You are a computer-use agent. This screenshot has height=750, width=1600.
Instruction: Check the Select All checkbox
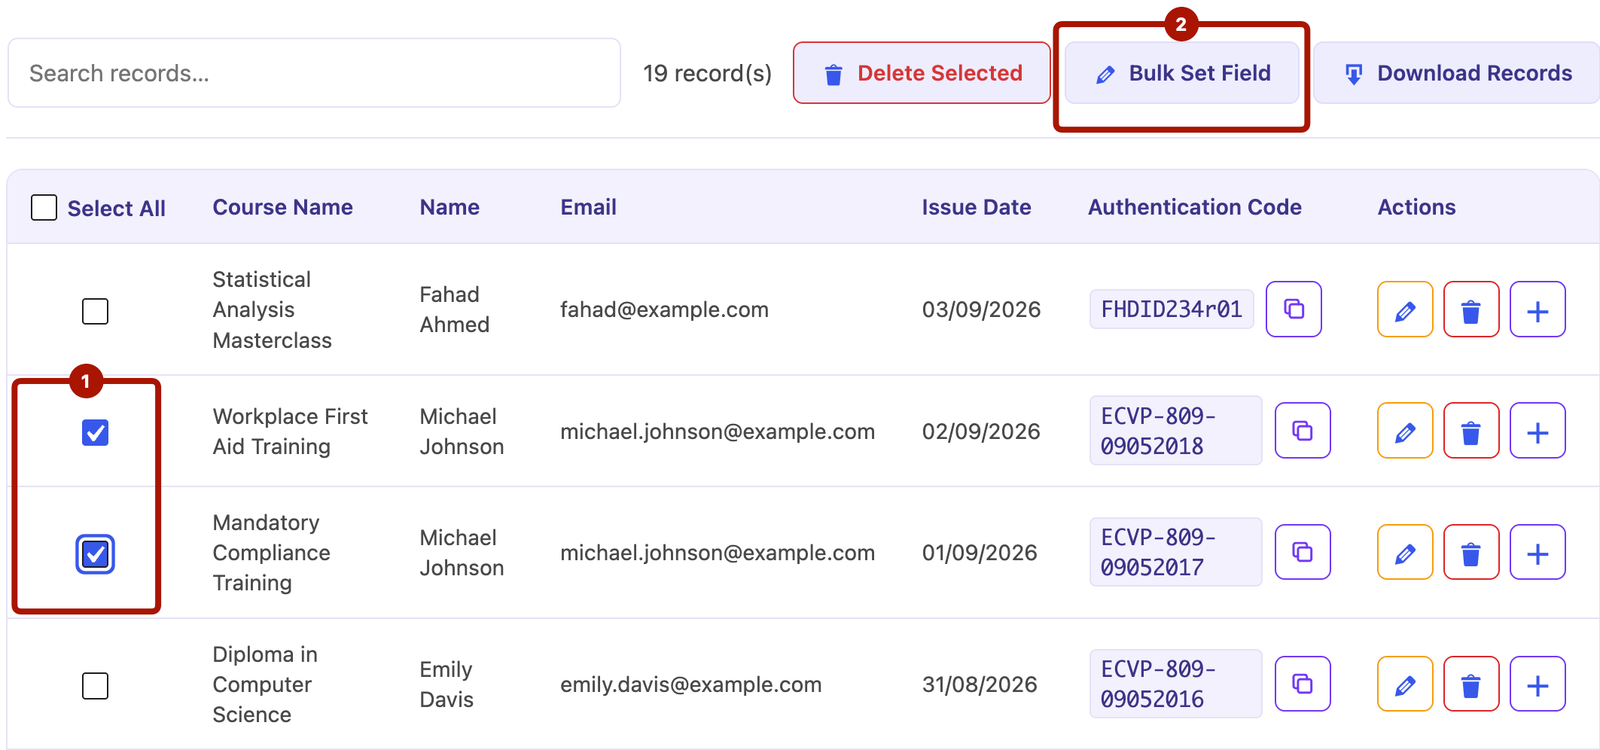point(44,207)
